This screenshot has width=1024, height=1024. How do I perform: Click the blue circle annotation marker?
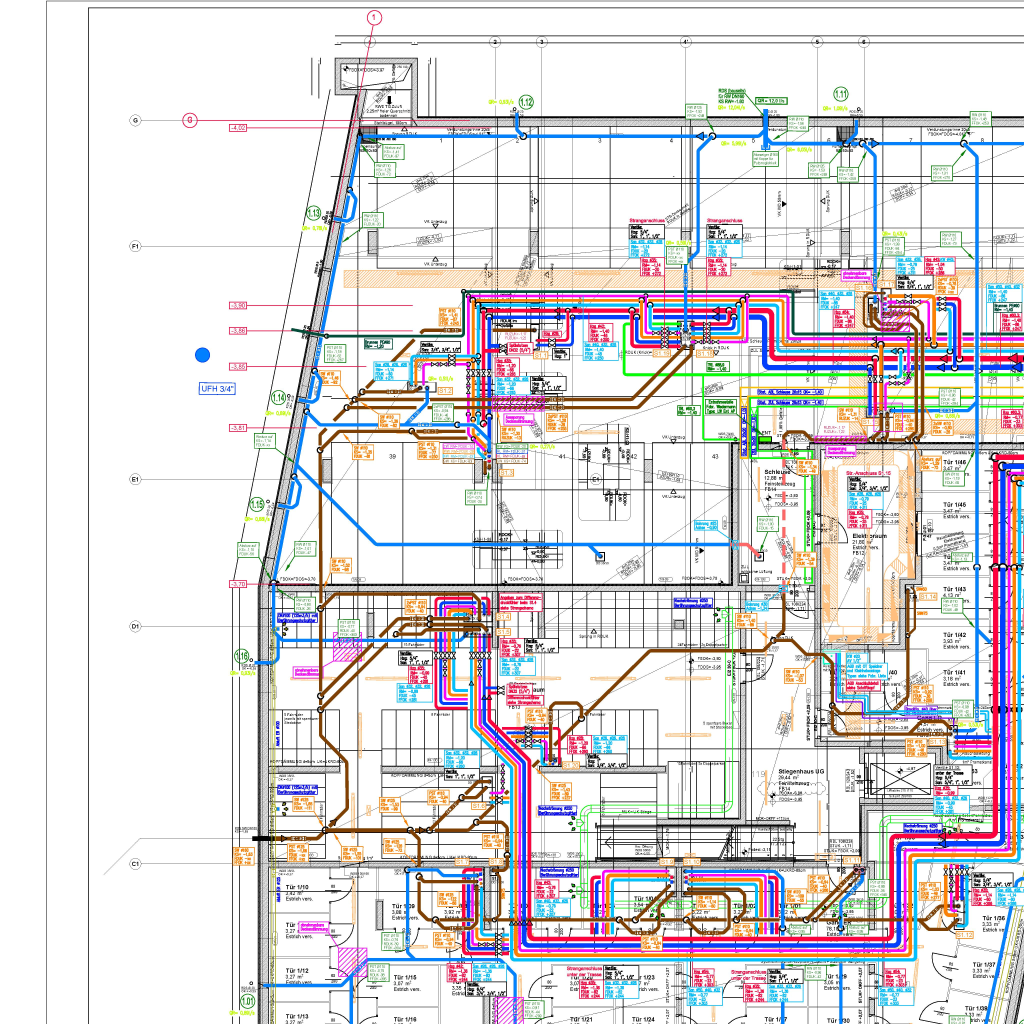[x=203, y=354]
